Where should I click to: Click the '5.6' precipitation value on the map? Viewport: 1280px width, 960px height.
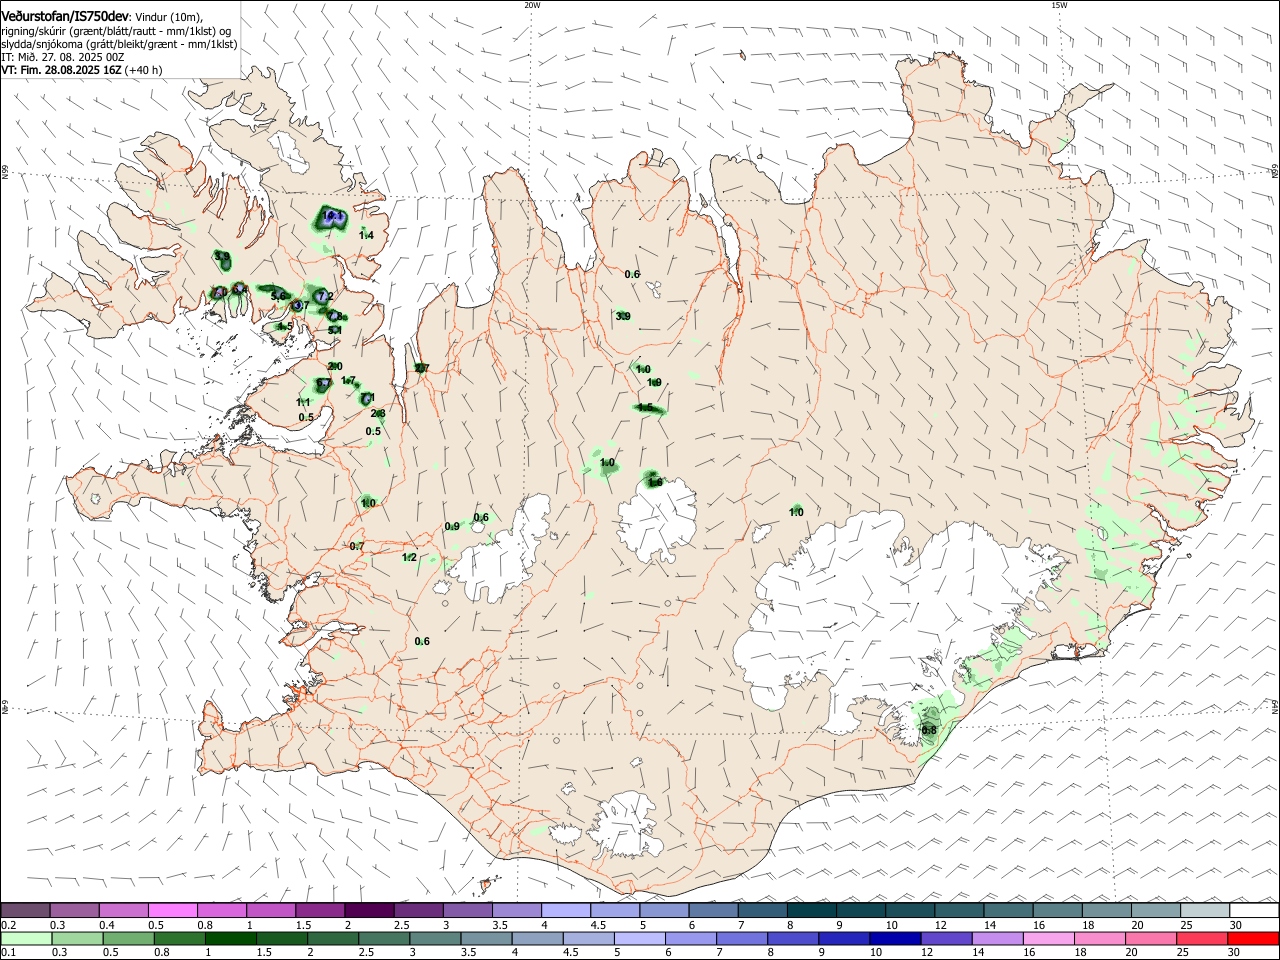point(278,296)
